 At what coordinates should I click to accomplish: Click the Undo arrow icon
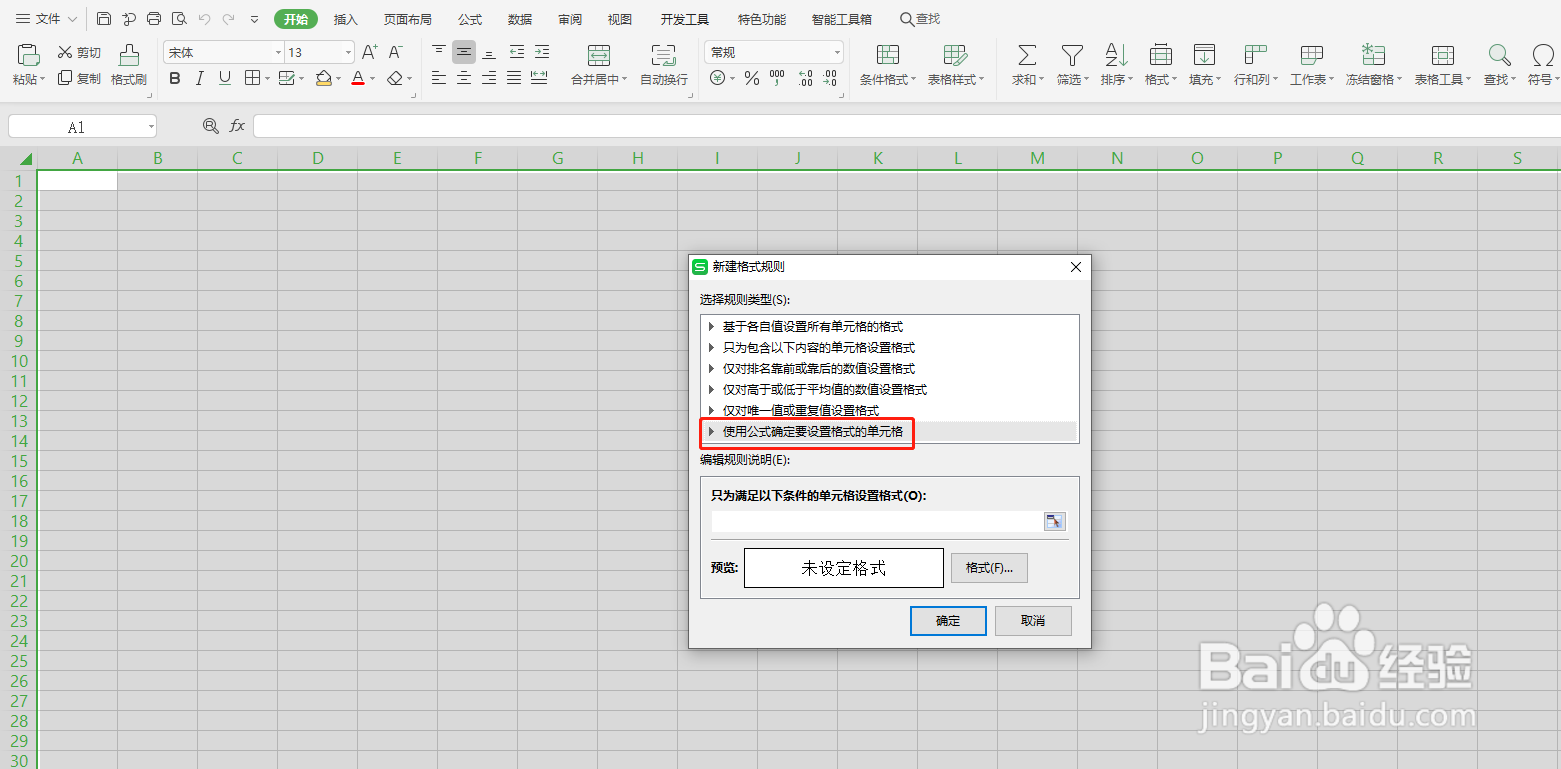coord(204,19)
